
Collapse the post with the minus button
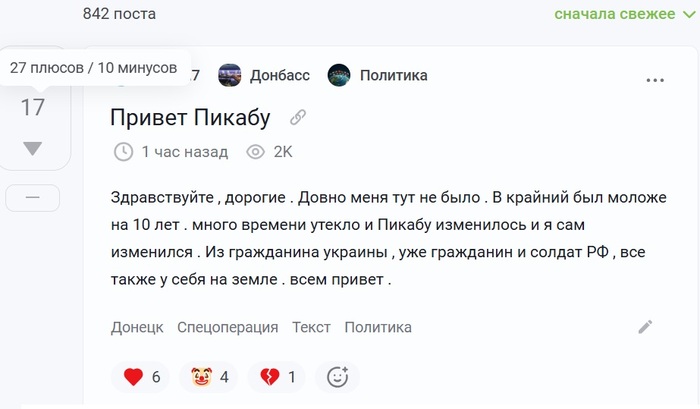[x=33, y=198]
